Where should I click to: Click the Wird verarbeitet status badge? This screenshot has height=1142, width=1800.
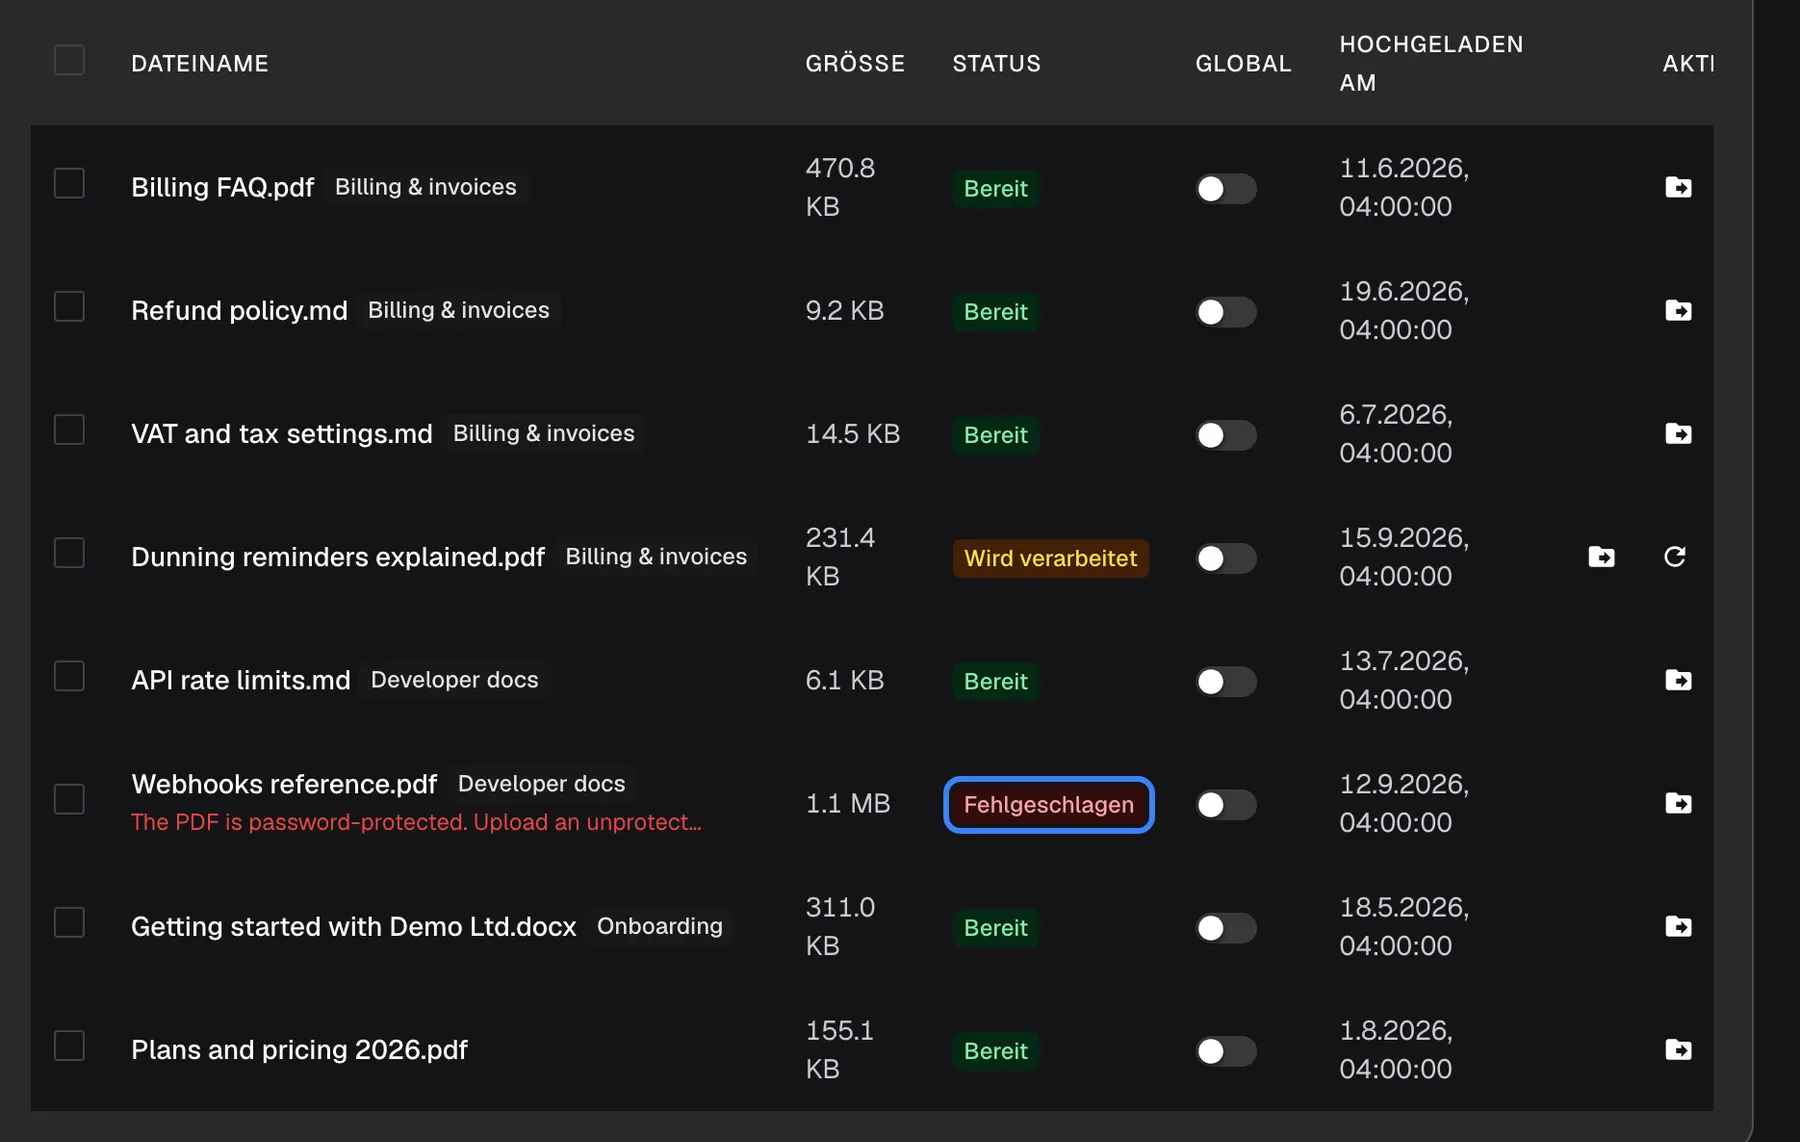click(1050, 558)
